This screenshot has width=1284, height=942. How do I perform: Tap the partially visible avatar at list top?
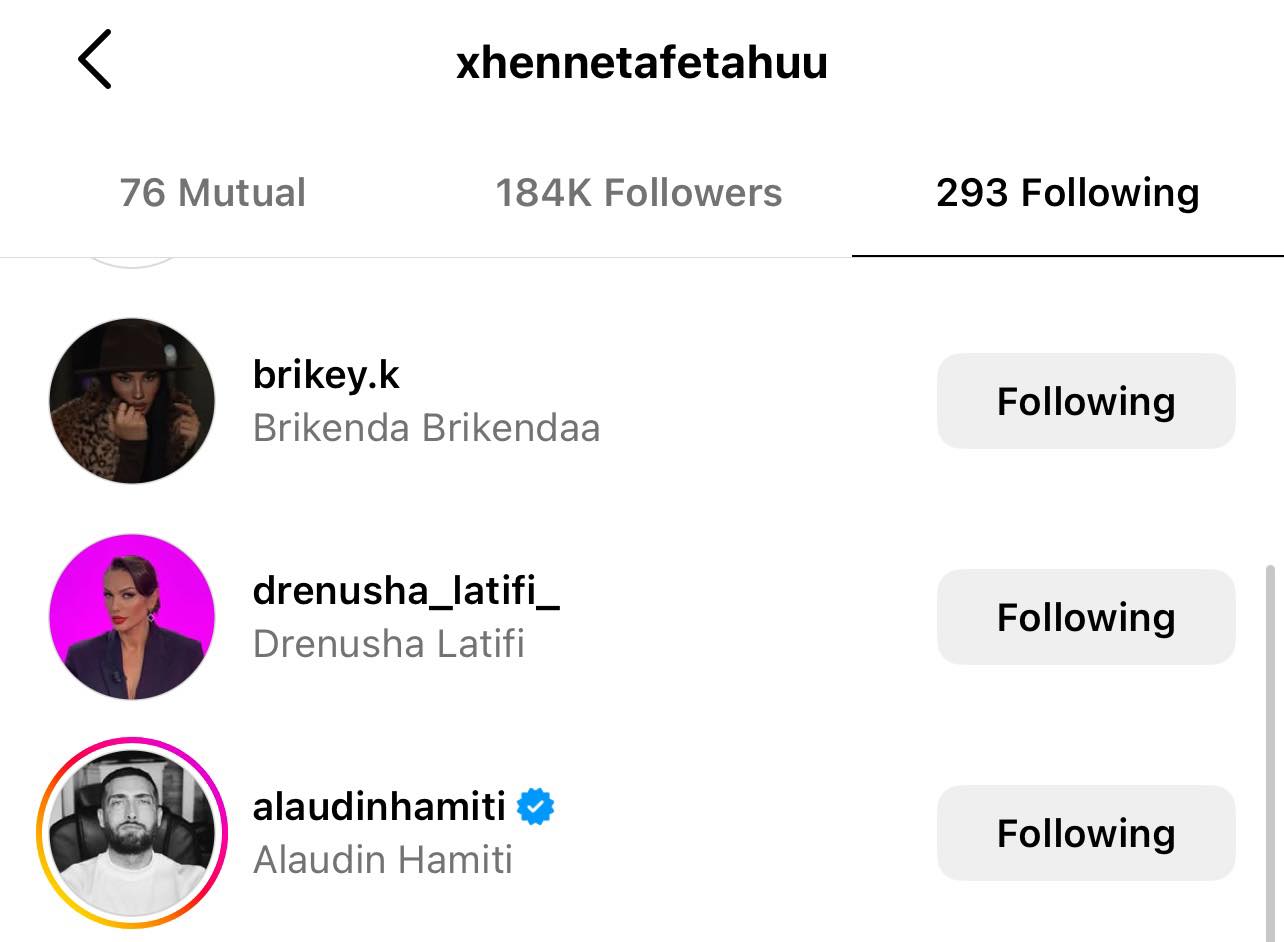click(x=132, y=263)
